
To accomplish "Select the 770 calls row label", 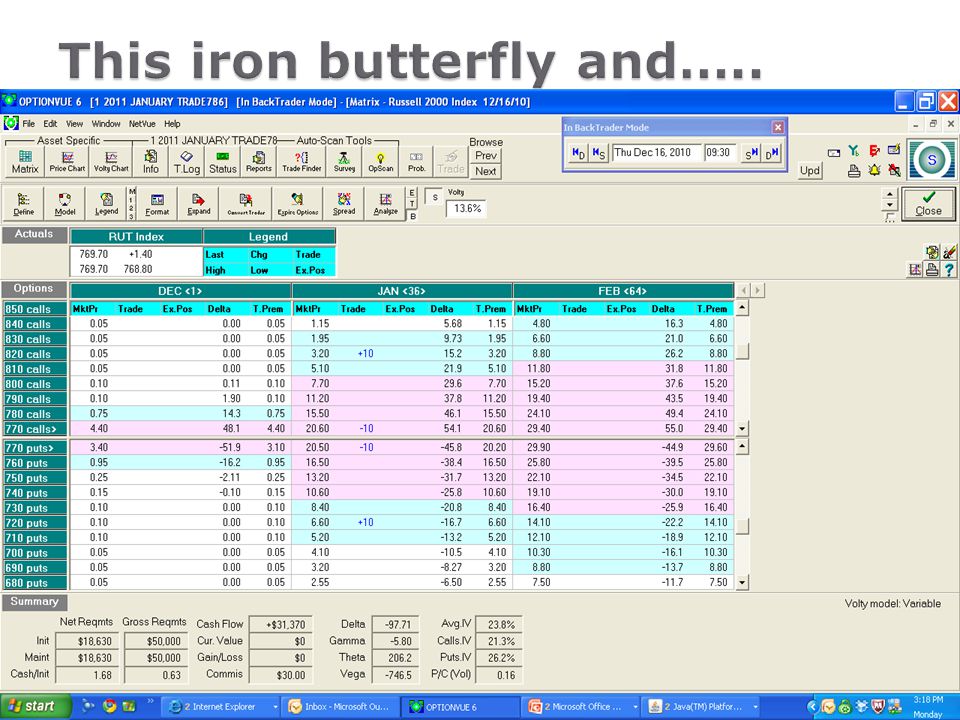I will 34,429.
